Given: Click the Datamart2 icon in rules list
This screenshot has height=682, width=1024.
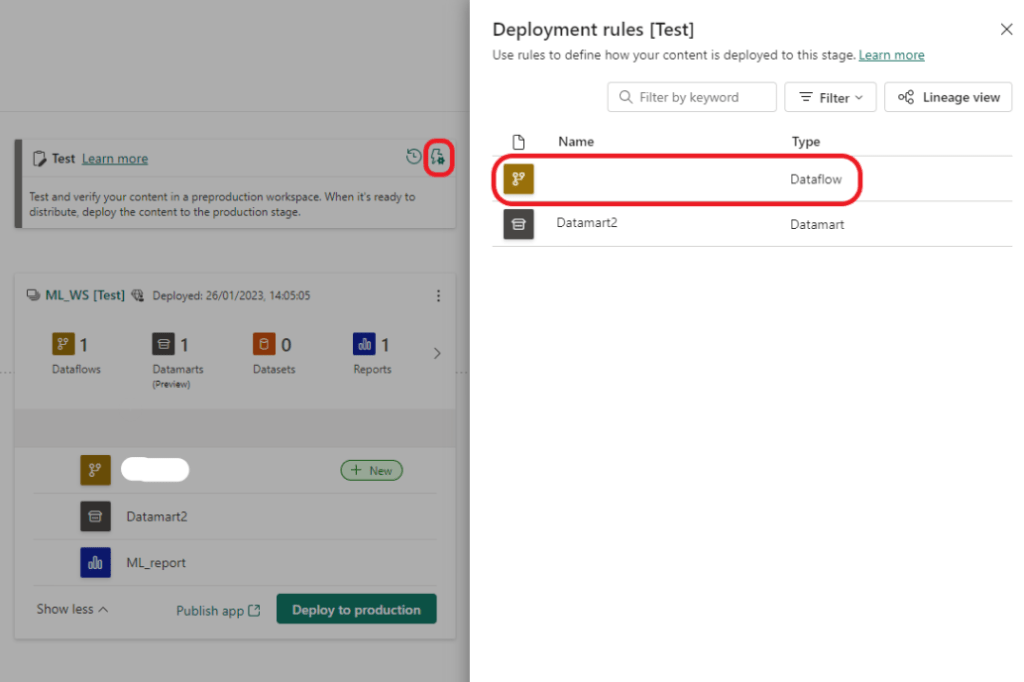Looking at the screenshot, I should click(x=518, y=224).
